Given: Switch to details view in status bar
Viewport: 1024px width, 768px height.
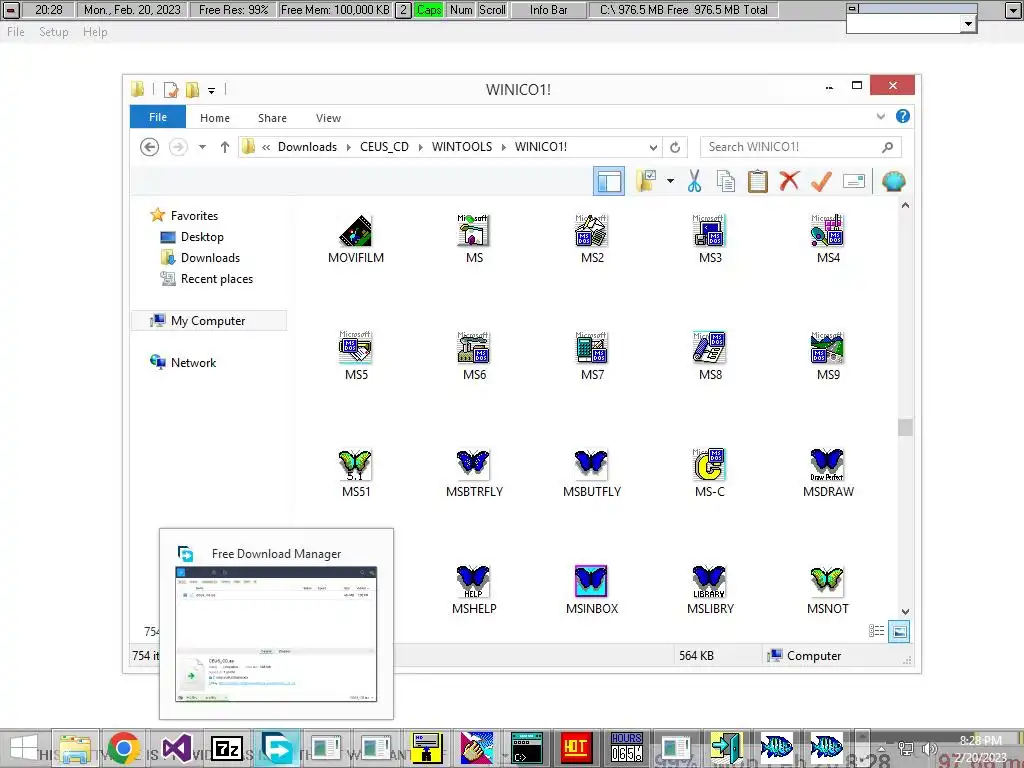Looking at the screenshot, I should pos(876,631).
